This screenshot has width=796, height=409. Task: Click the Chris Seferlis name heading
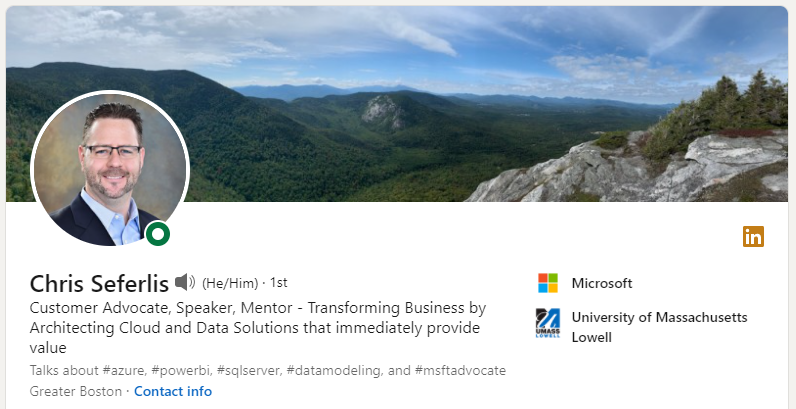tap(99, 283)
